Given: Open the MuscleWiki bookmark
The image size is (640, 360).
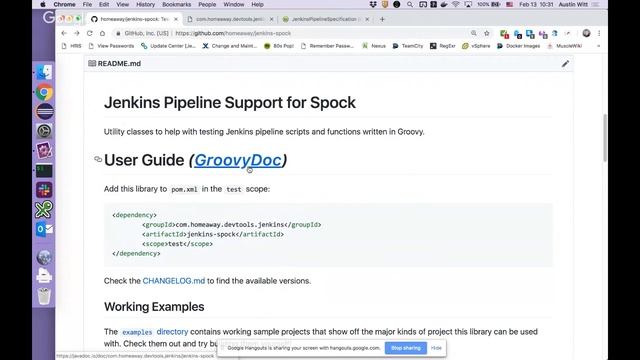Looking at the screenshot, I should [x=565, y=46].
